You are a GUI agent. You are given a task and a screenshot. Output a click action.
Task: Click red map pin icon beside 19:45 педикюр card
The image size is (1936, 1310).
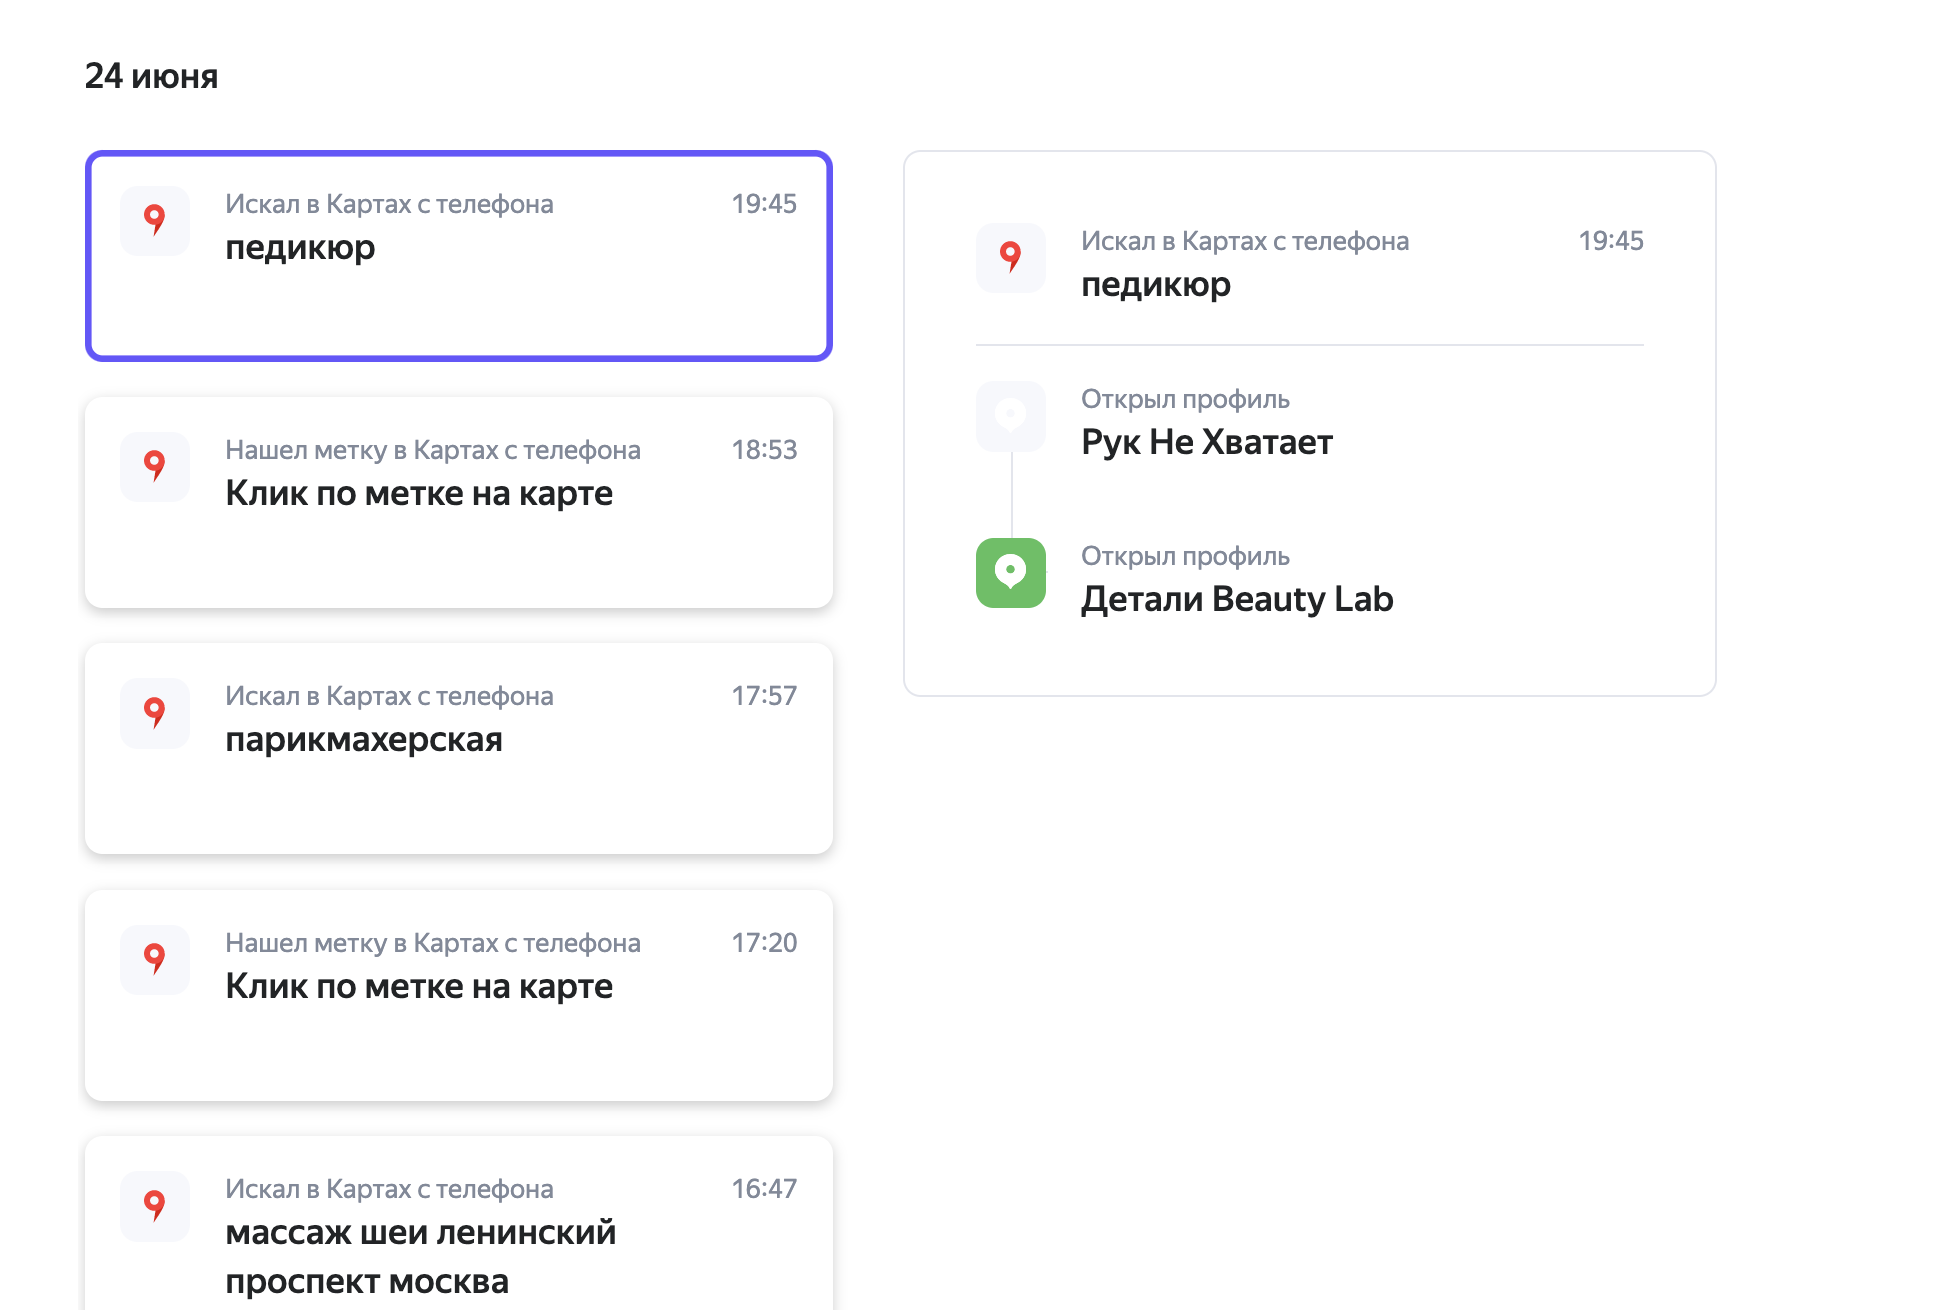(x=154, y=220)
